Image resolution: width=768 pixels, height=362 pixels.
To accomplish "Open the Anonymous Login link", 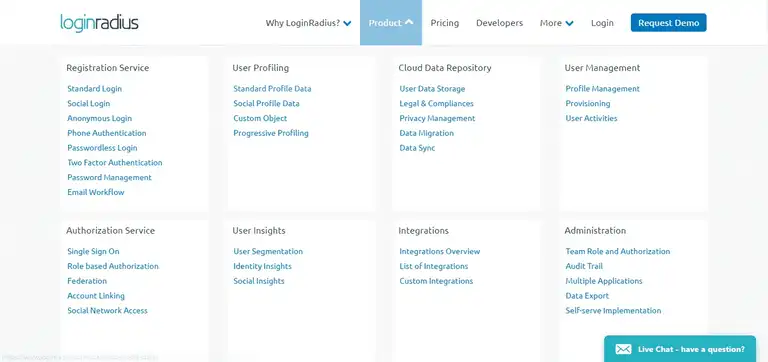I will pos(99,118).
